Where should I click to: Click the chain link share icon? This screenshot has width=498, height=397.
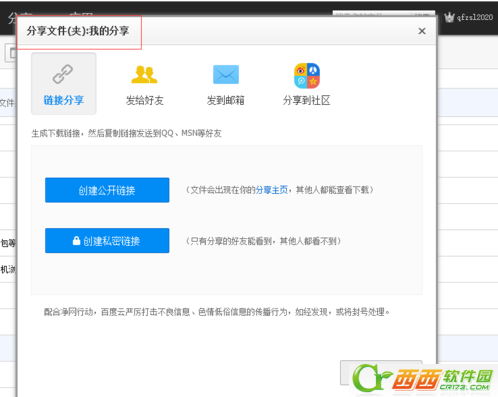63,74
